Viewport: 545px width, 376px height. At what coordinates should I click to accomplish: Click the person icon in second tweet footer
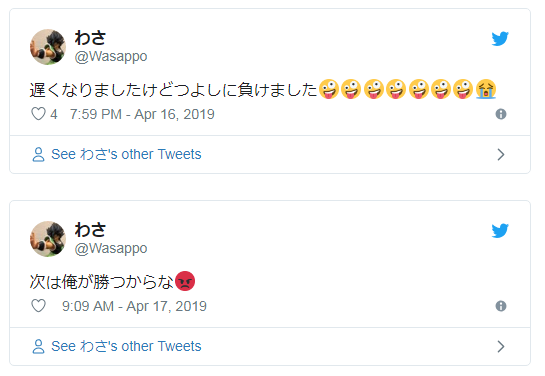(38, 346)
